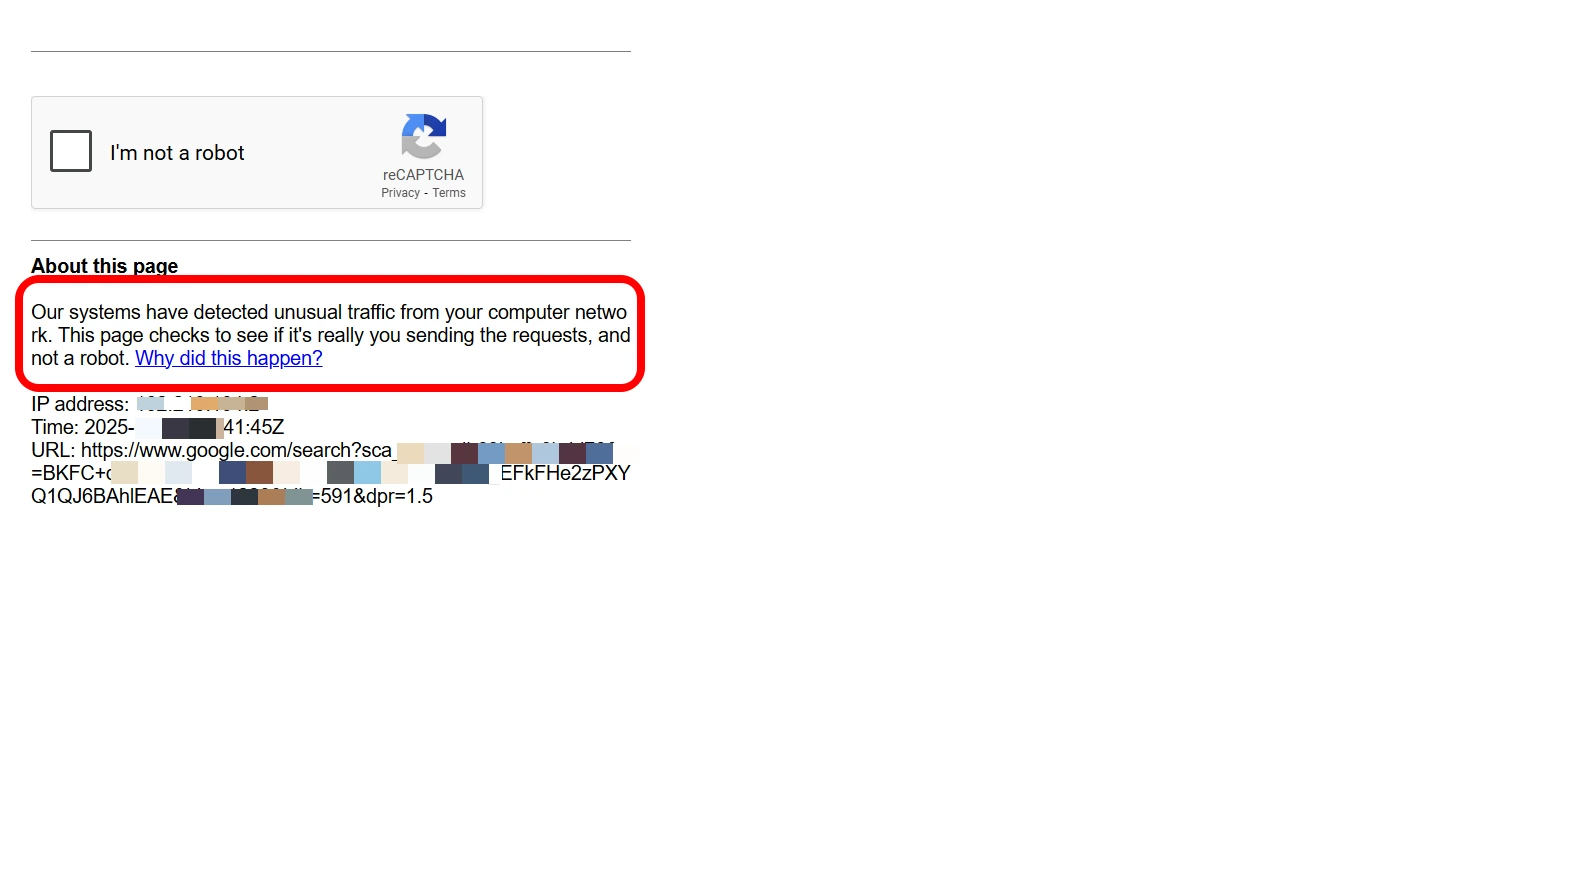Open the reCAPTCHA Terms link
The height and width of the screenshot is (880, 1578).
point(449,193)
